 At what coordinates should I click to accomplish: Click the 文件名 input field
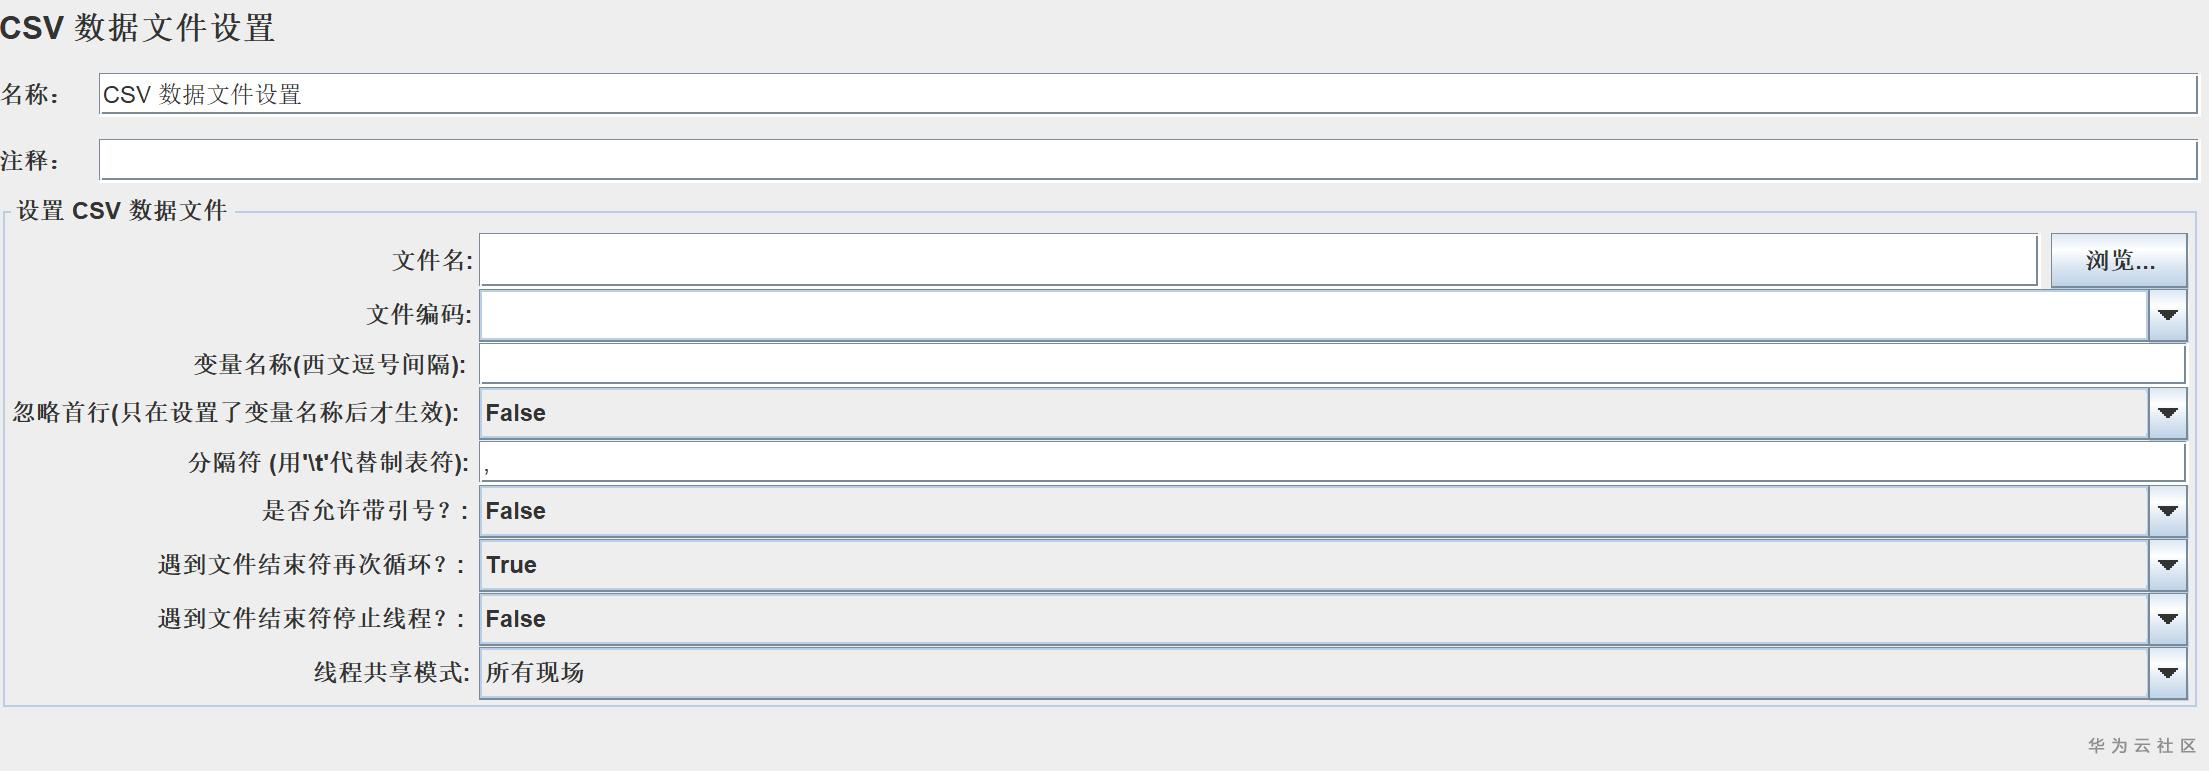[x=1257, y=261]
